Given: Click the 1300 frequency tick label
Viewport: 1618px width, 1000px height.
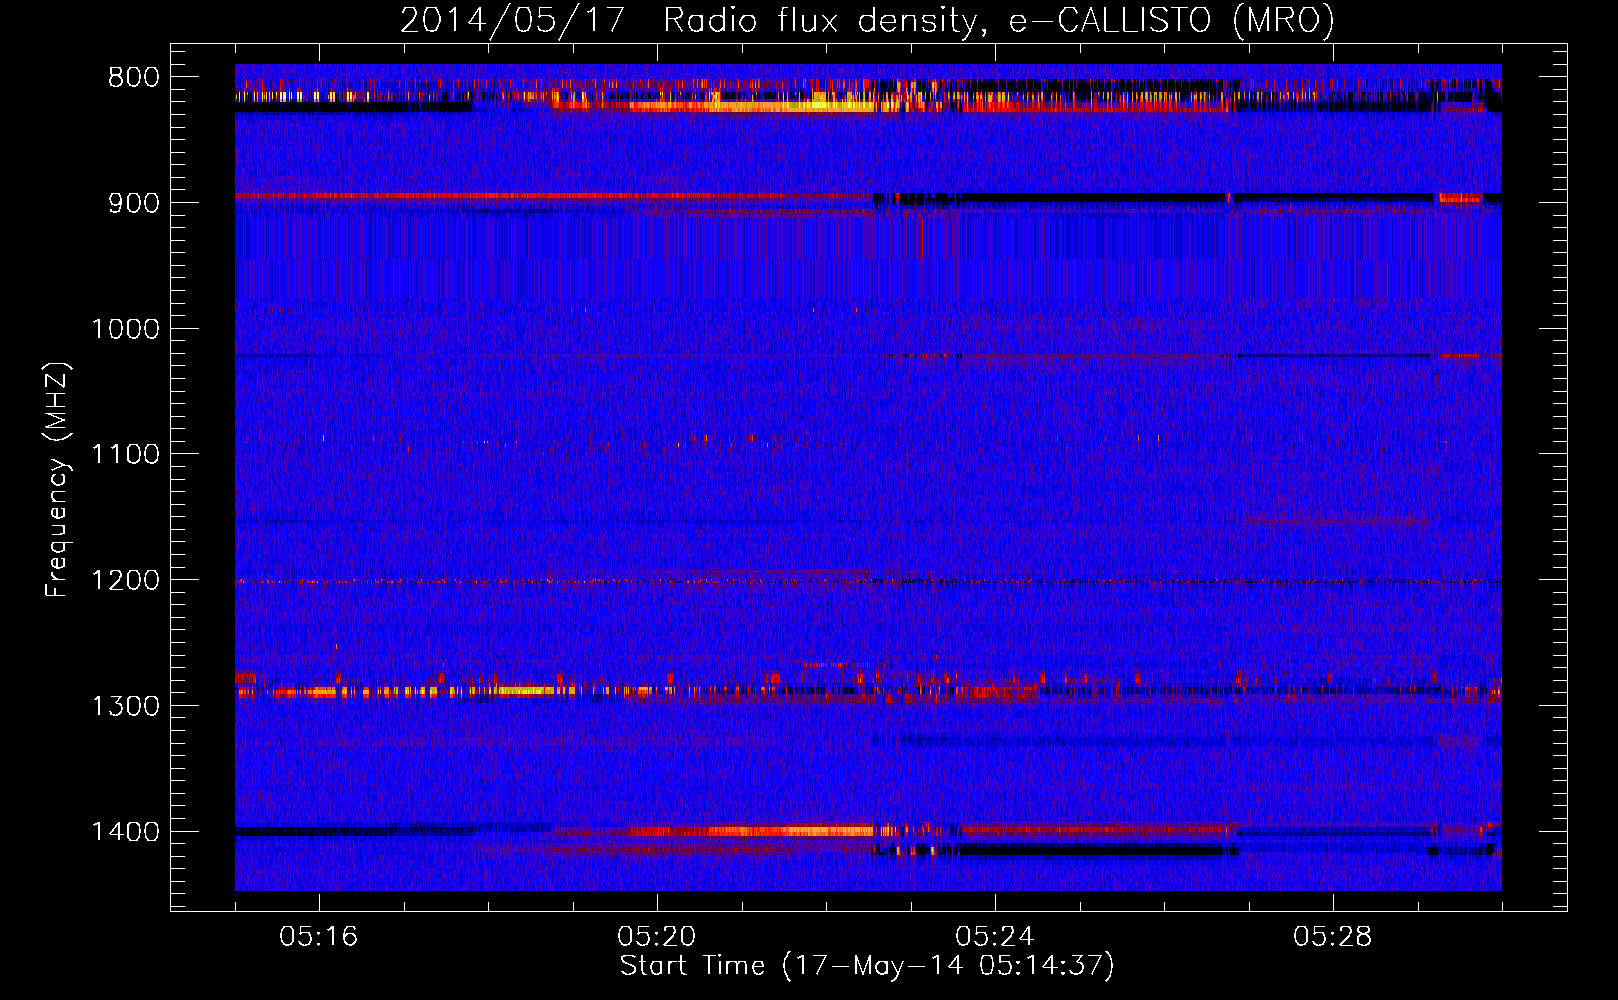Looking at the screenshot, I should (125, 706).
